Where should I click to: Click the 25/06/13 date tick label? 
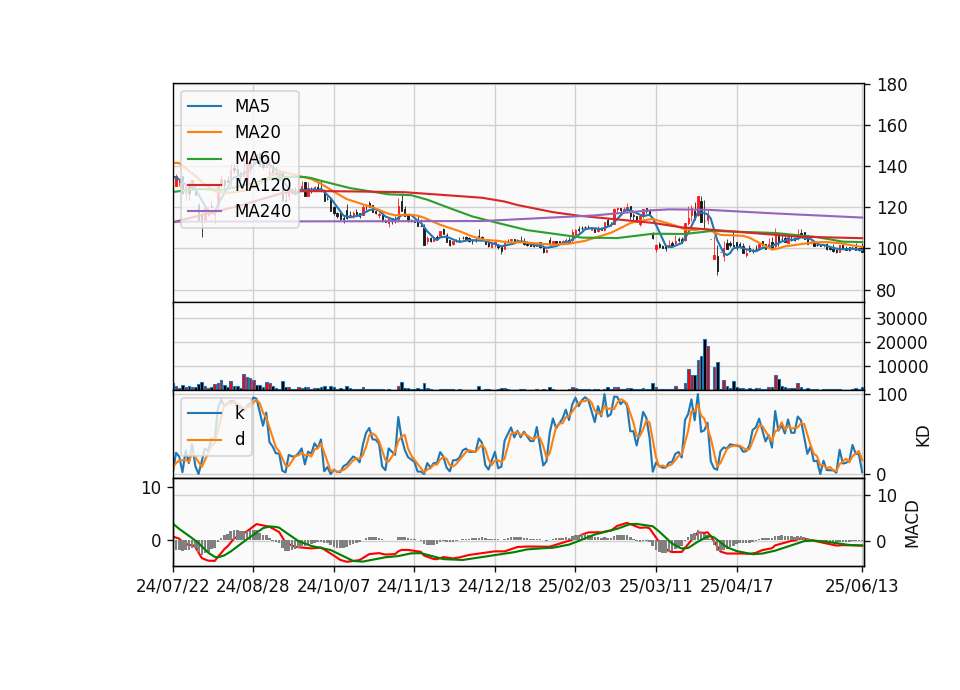[862, 586]
